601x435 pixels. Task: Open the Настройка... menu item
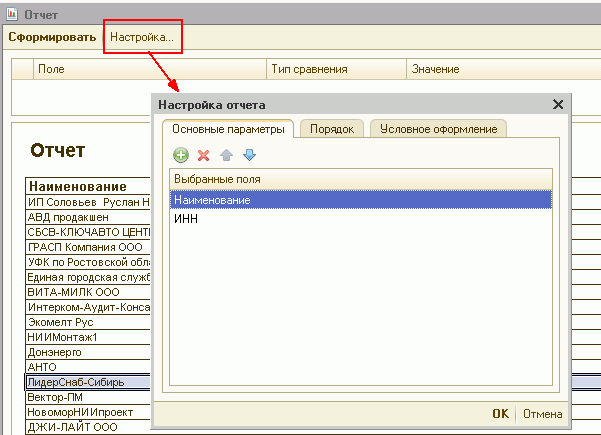[142, 37]
